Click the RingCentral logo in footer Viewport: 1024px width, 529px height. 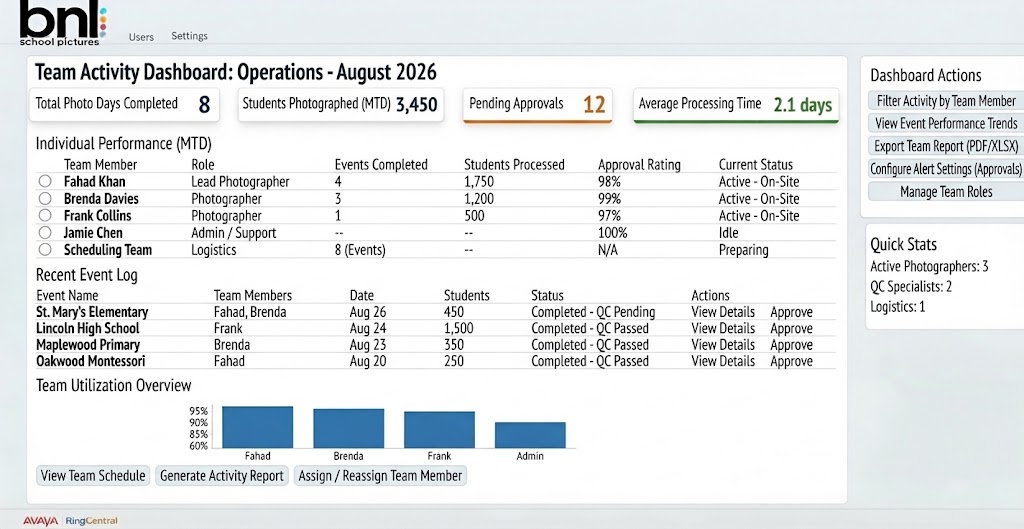tap(91, 521)
